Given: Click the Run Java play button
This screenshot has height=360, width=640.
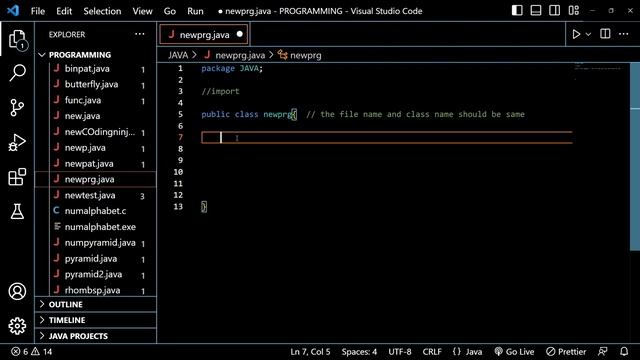Looking at the screenshot, I should pyautogui.click(x=576, y=34).
